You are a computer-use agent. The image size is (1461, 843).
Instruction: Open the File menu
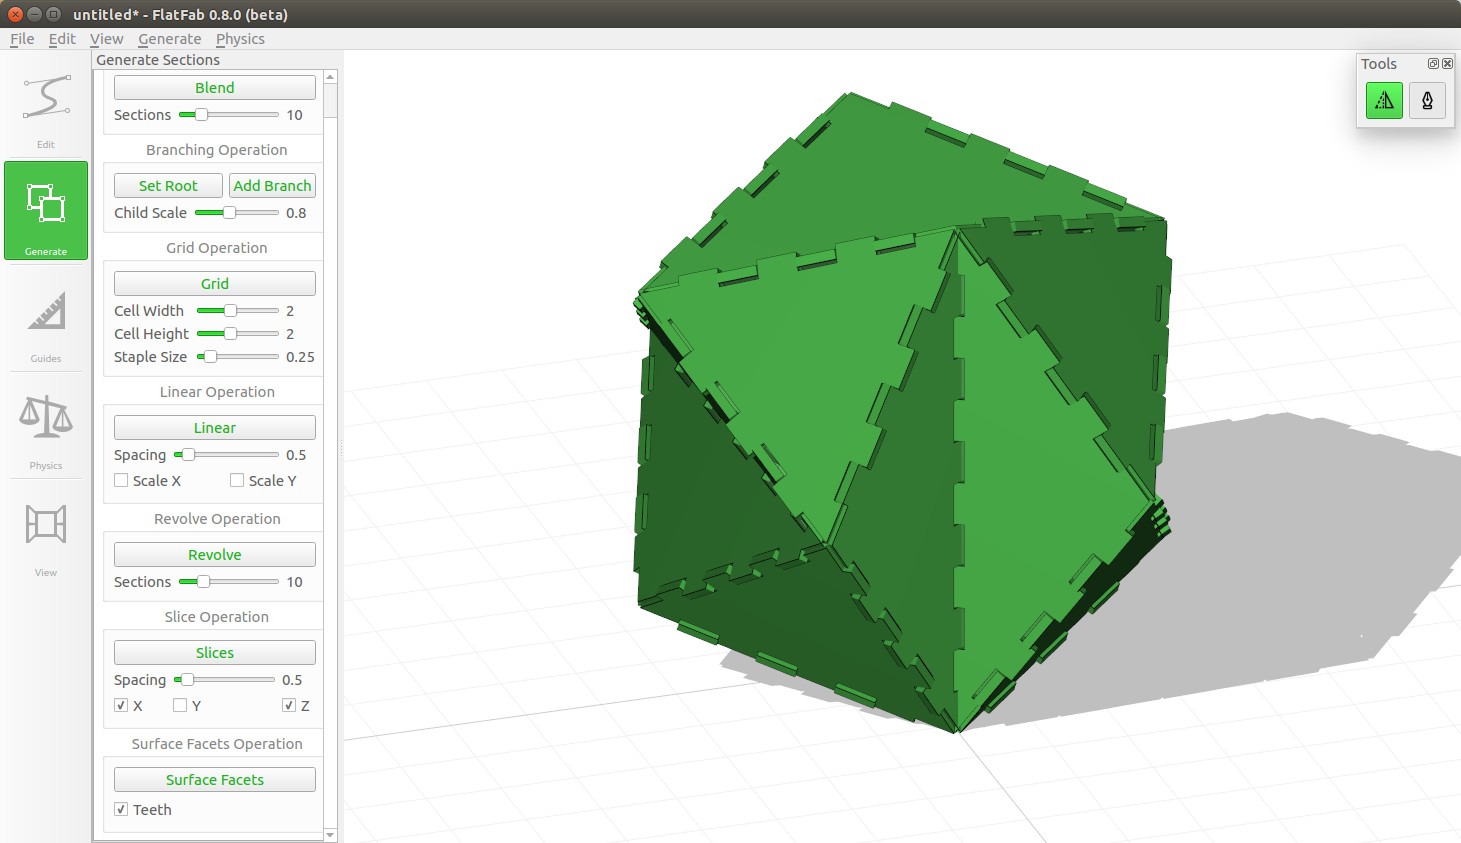click(22, 39)
